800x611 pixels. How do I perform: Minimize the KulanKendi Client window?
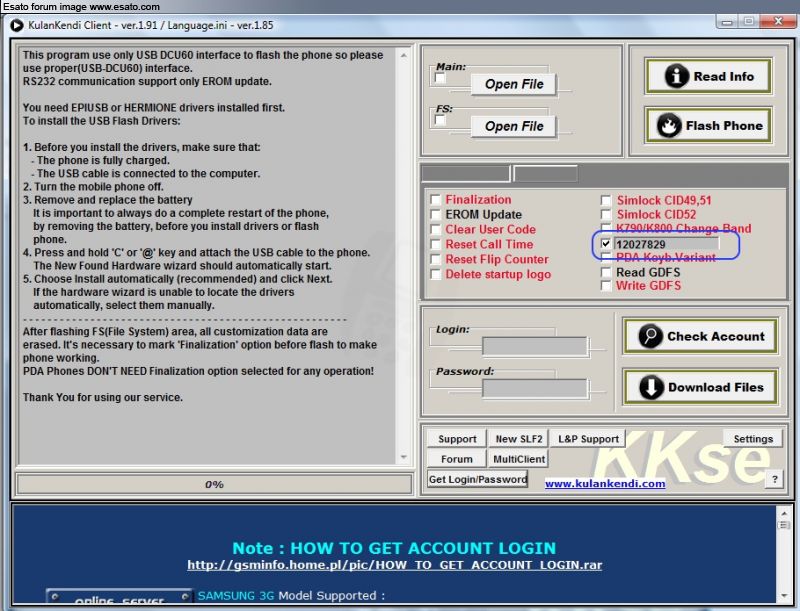coord(727,21)
